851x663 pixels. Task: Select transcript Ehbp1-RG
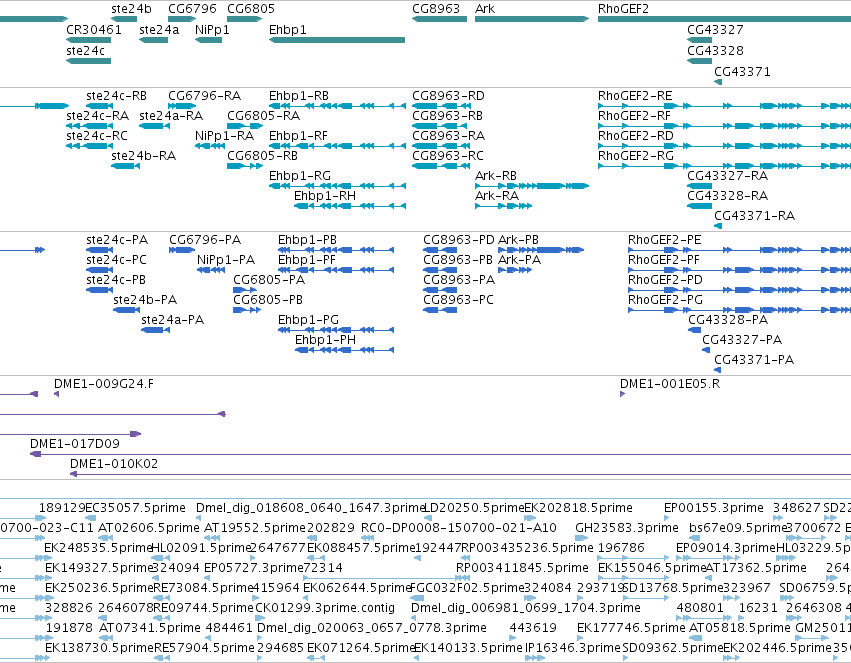[x=300, y=176]
